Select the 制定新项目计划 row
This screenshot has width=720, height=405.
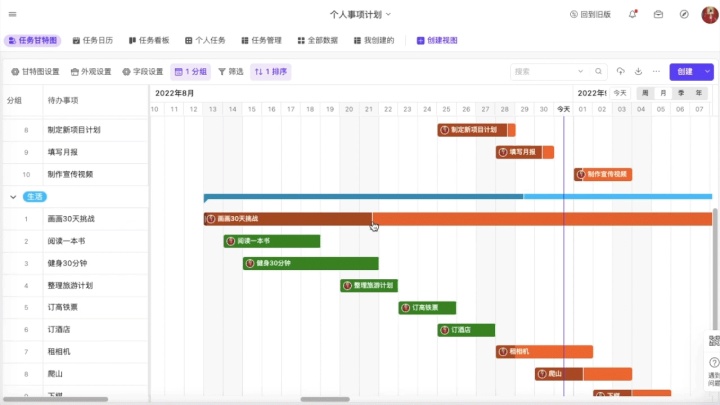coord(76,130)
